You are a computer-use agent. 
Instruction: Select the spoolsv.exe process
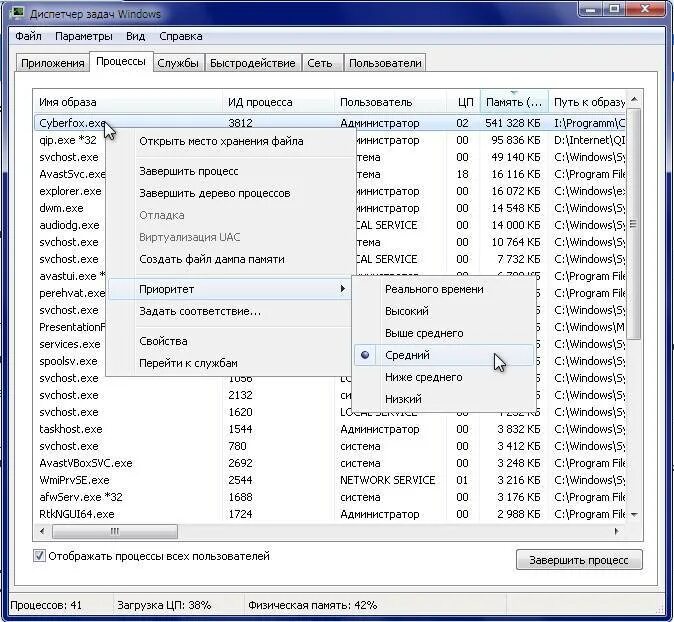pyautogui.click(x=68, y=361)
